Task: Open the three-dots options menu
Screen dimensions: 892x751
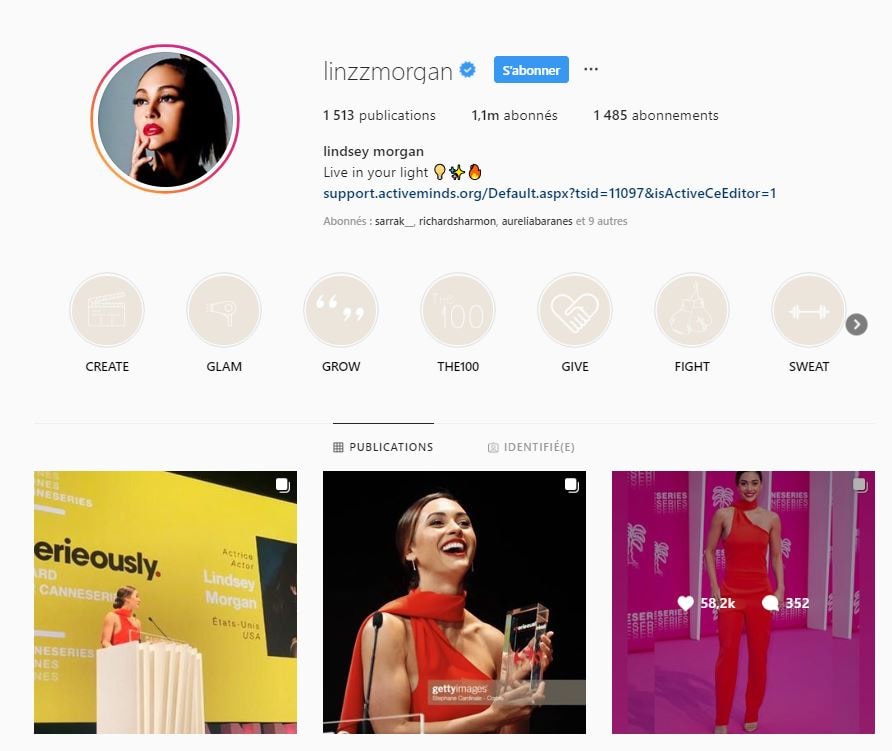Action: pos(591,69)
